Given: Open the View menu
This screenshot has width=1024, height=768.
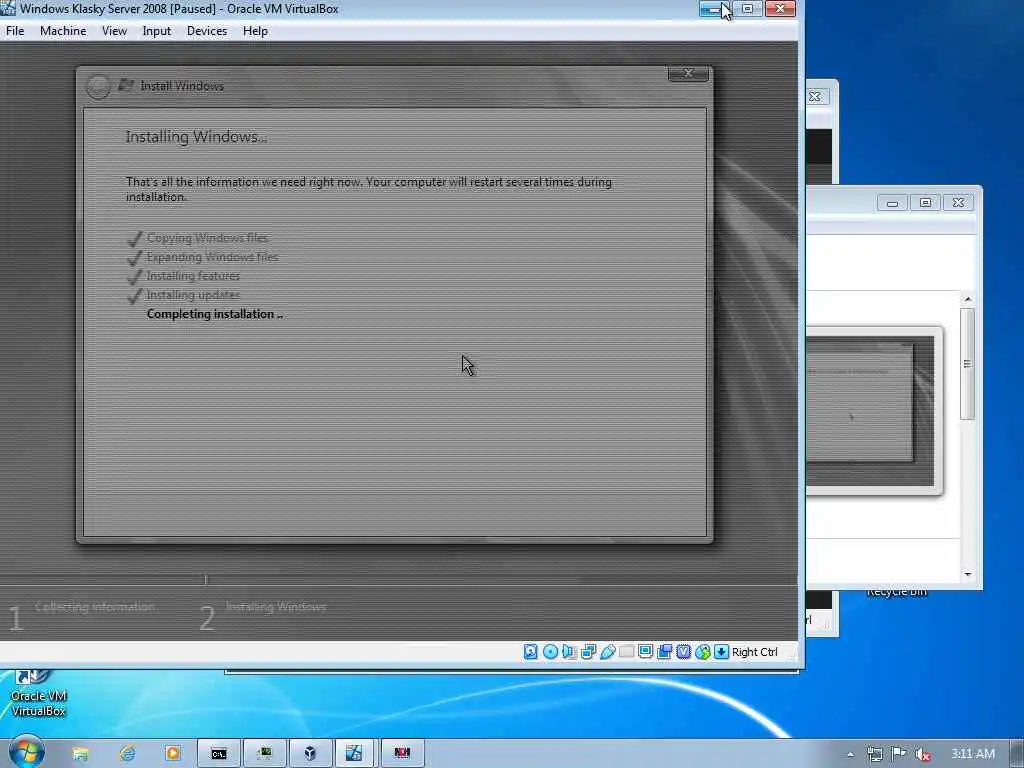Looking at the screenshot, I should pyautogui.click(x=114, y=31).
